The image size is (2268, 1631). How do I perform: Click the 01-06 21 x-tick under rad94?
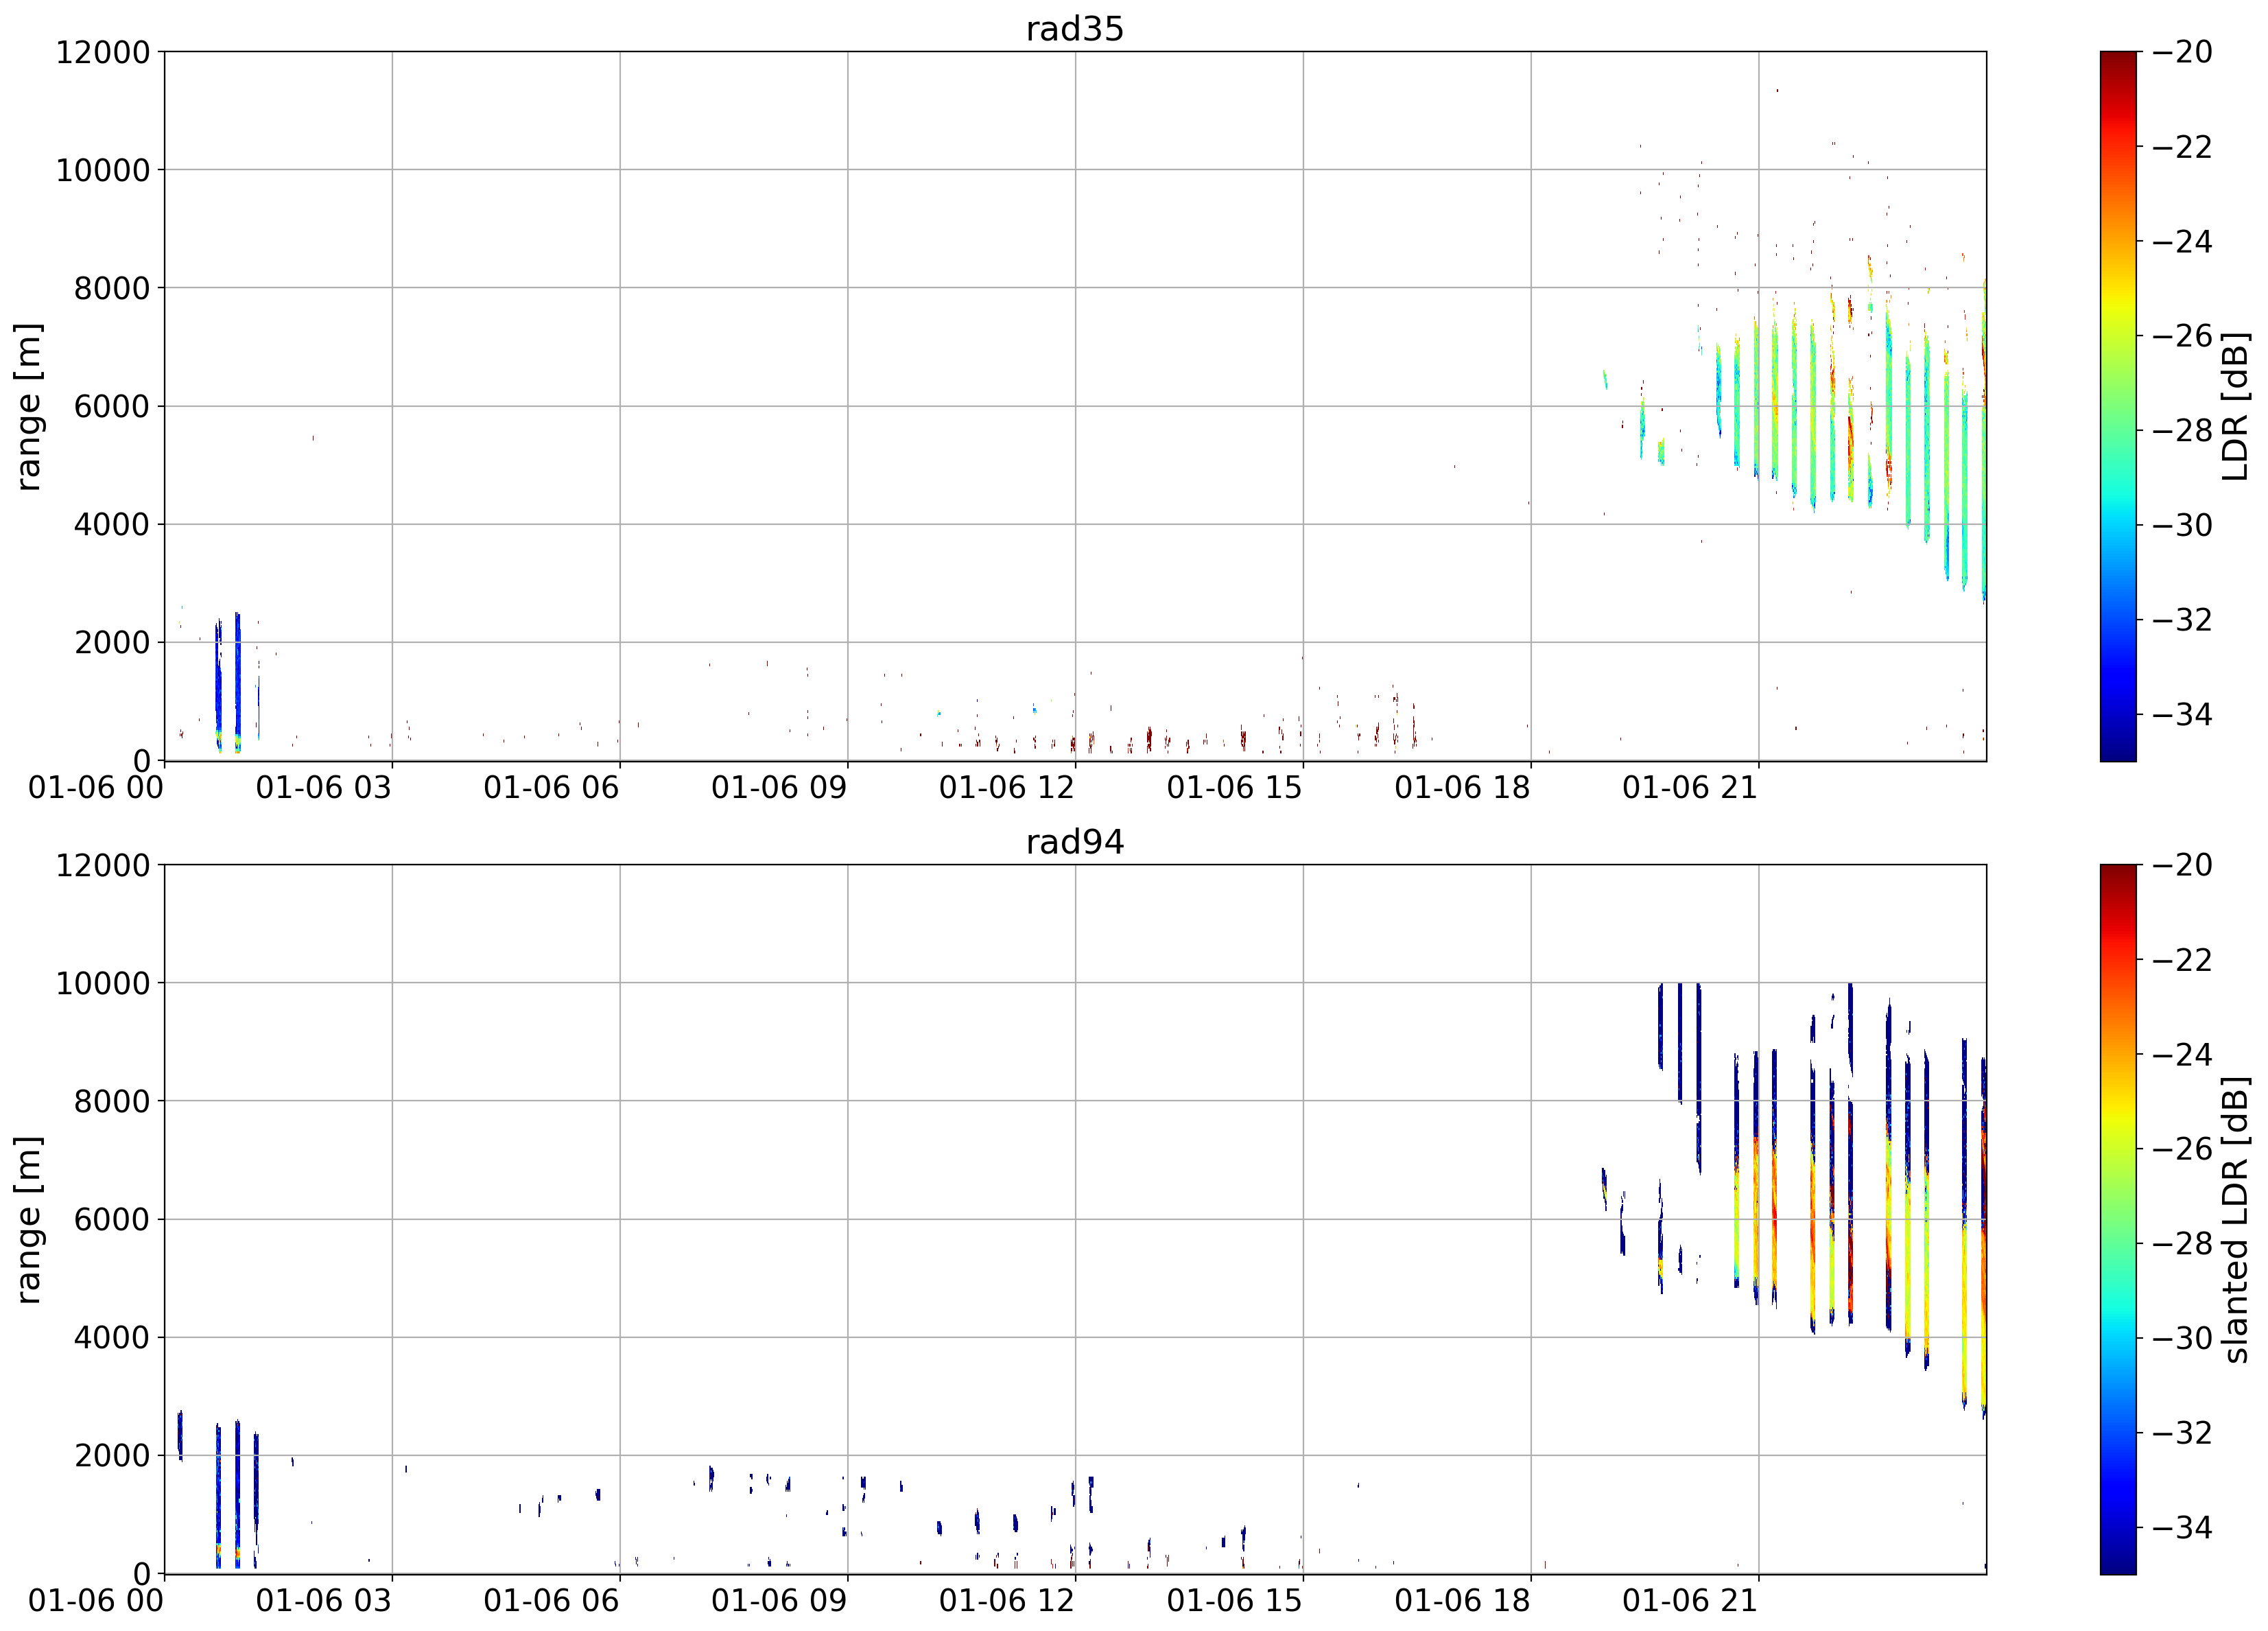[1690, 1601]
